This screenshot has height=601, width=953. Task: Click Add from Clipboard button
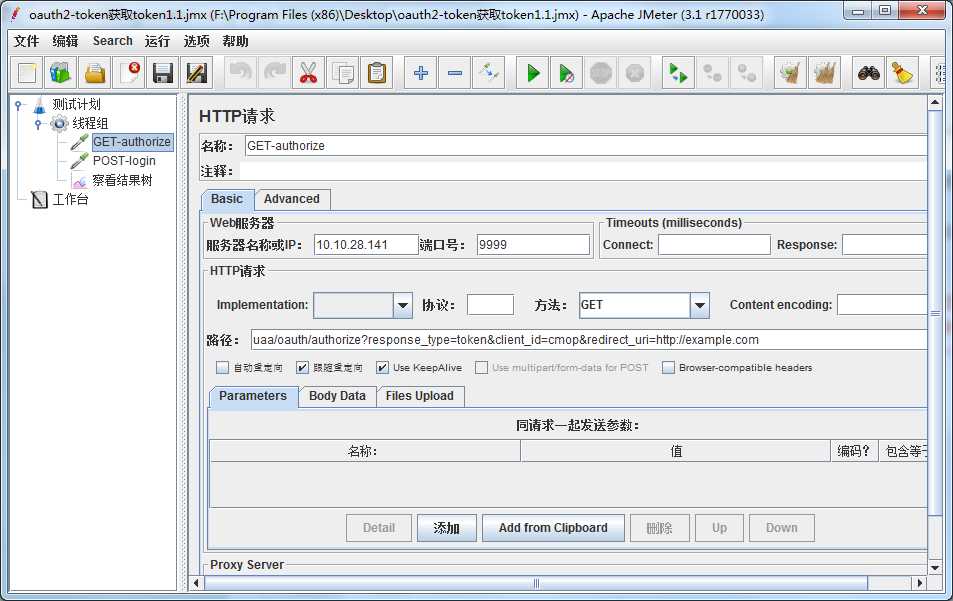pyautogui.click(x=553, y=528)
